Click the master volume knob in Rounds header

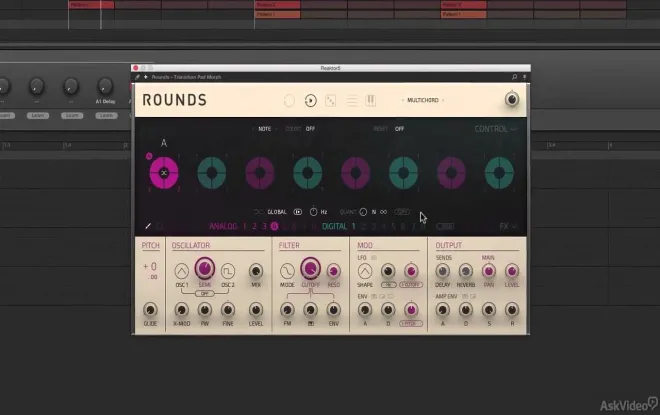[512, 99]
